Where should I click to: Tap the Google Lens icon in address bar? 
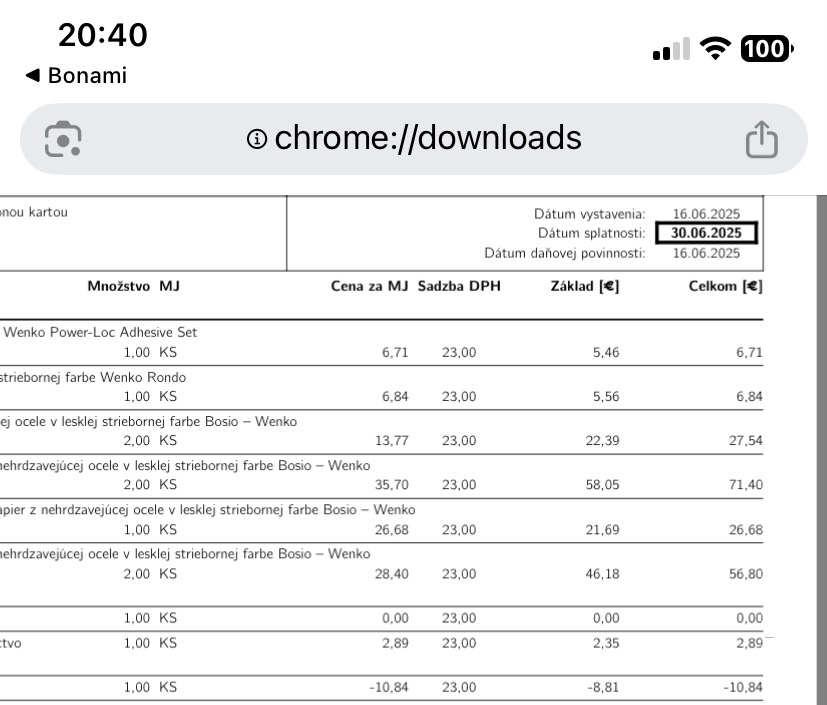63,138
